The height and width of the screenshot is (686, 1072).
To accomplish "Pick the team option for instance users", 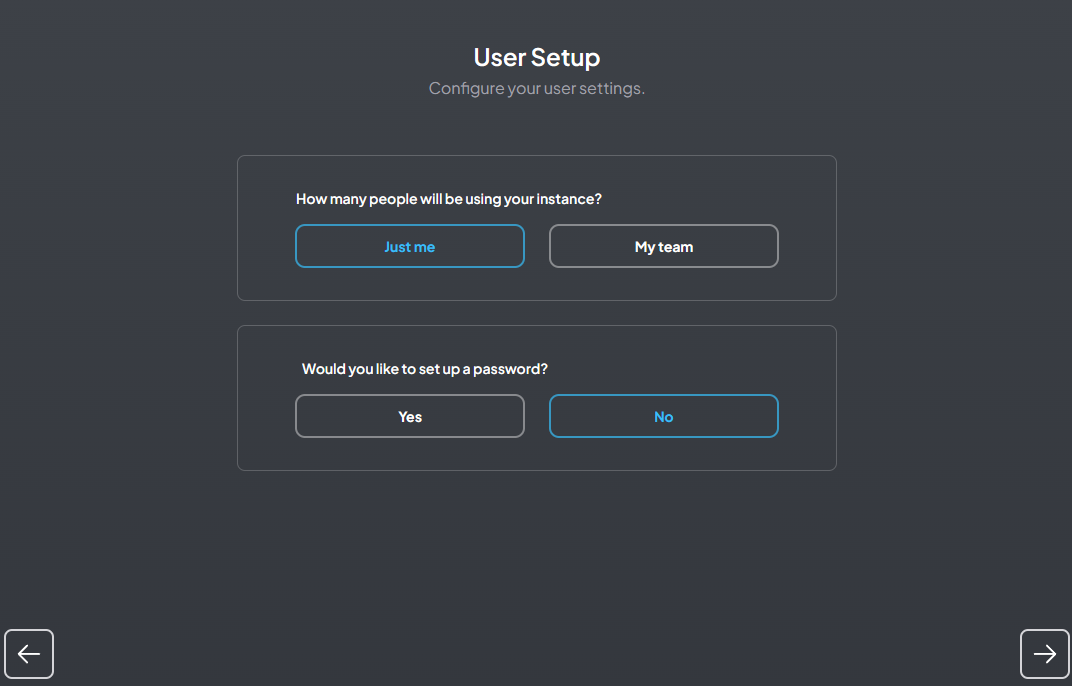I will (x=663, y=246).
